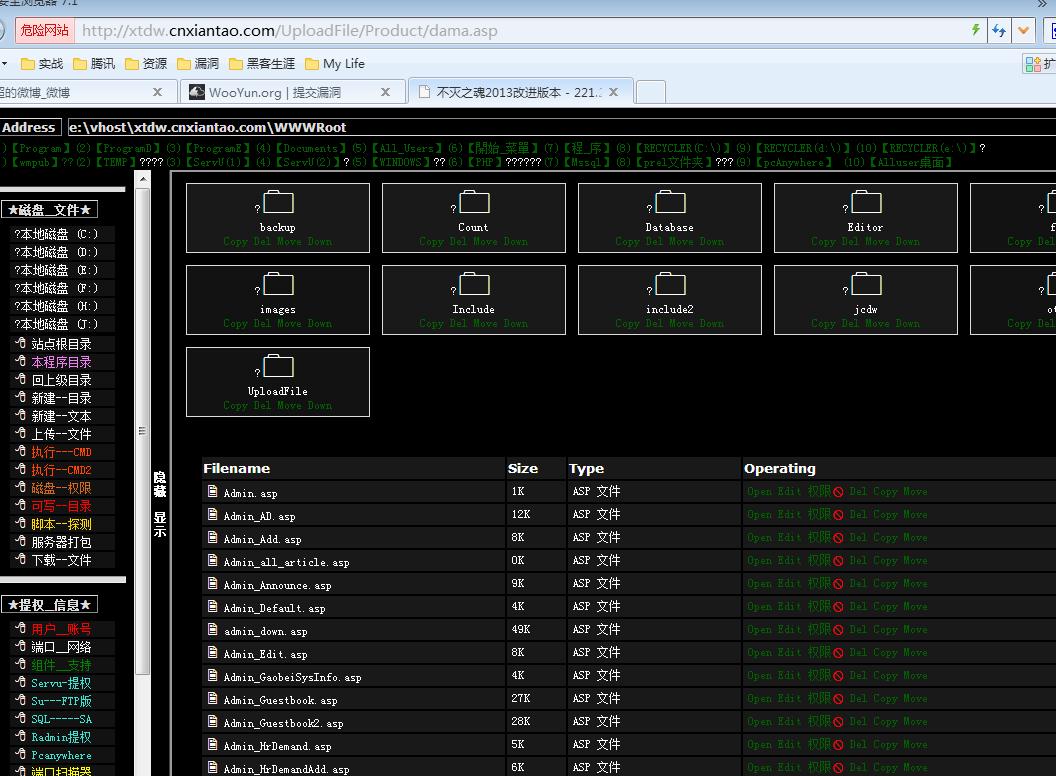Open the 黑客生涯 bookmarks folder
Screen dimensions: 1056x776
point(262,63)
